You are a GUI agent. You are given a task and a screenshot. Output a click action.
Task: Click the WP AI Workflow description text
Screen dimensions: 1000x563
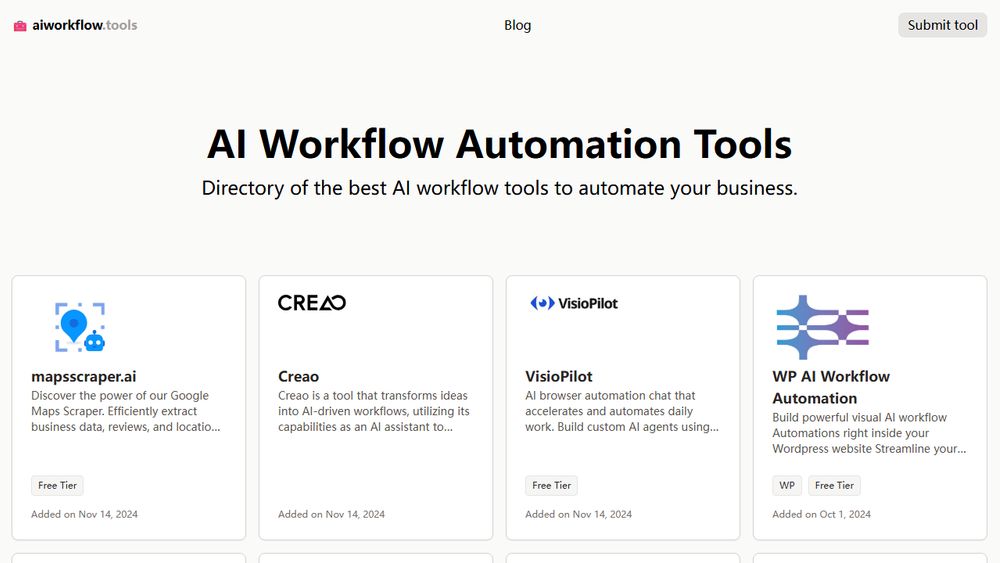point(869,433)
